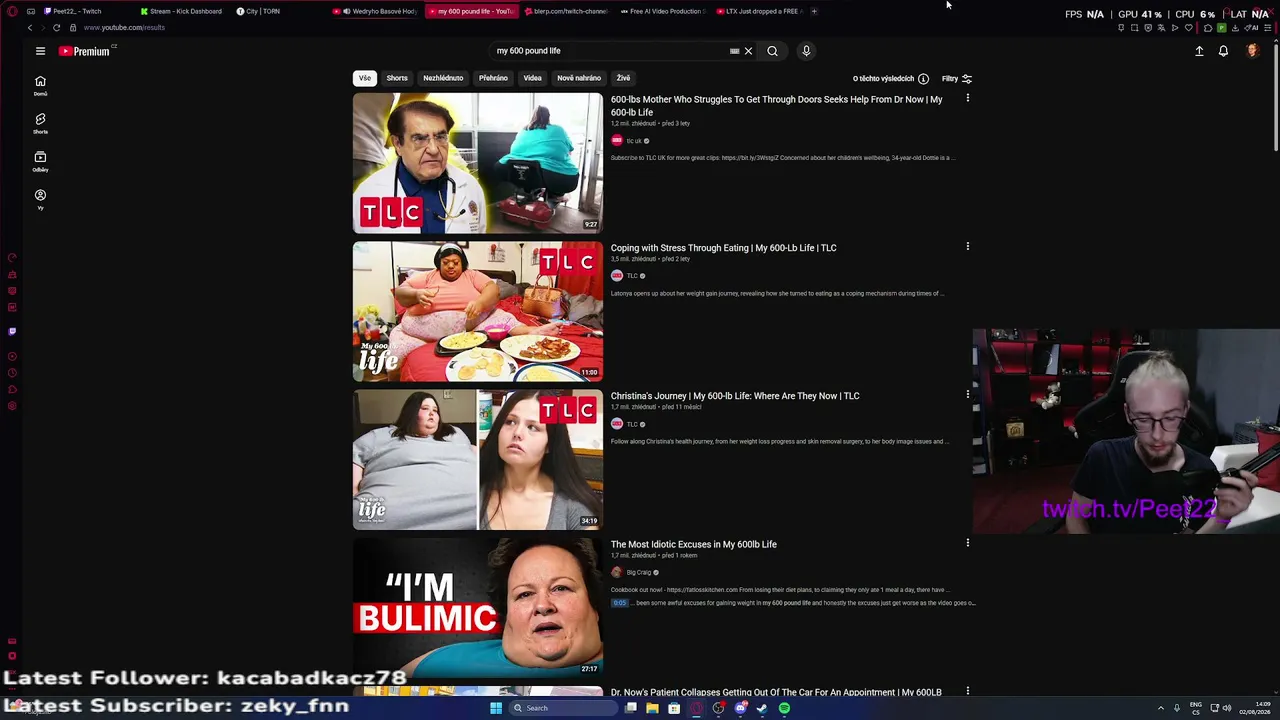Open the taskbar clock and date
The height and width of the screenshot is (720, 1280).
coord(1254,708)
